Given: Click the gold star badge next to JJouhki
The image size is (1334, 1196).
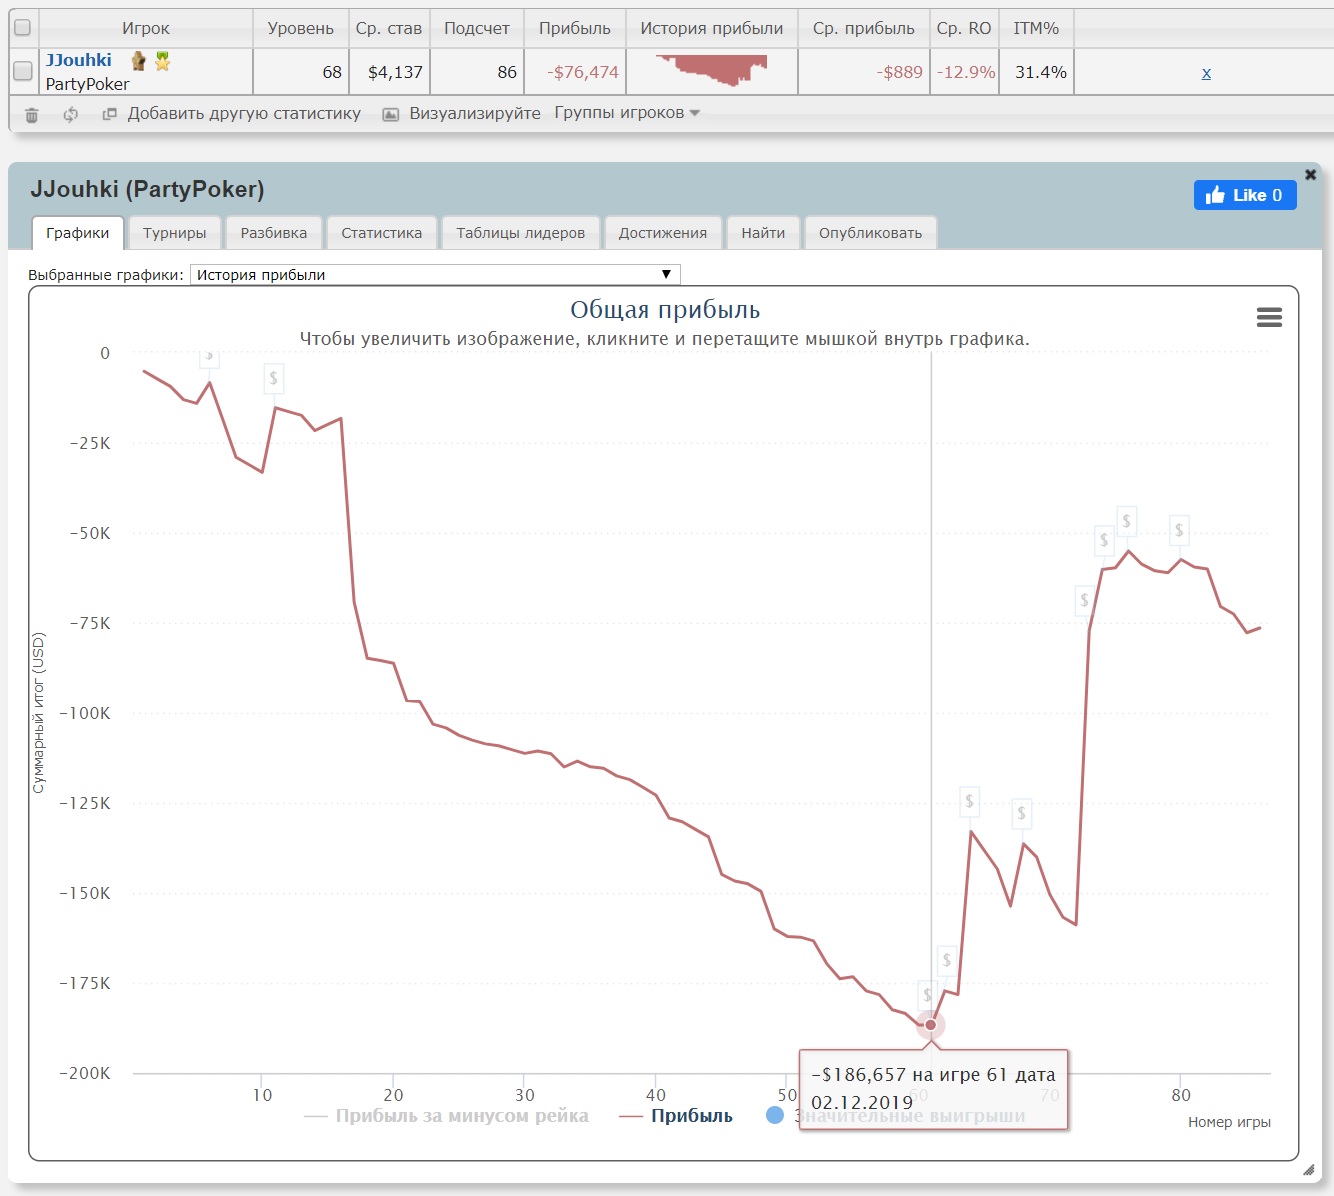Looking at the screenshot, I should [x=162, y=61].
